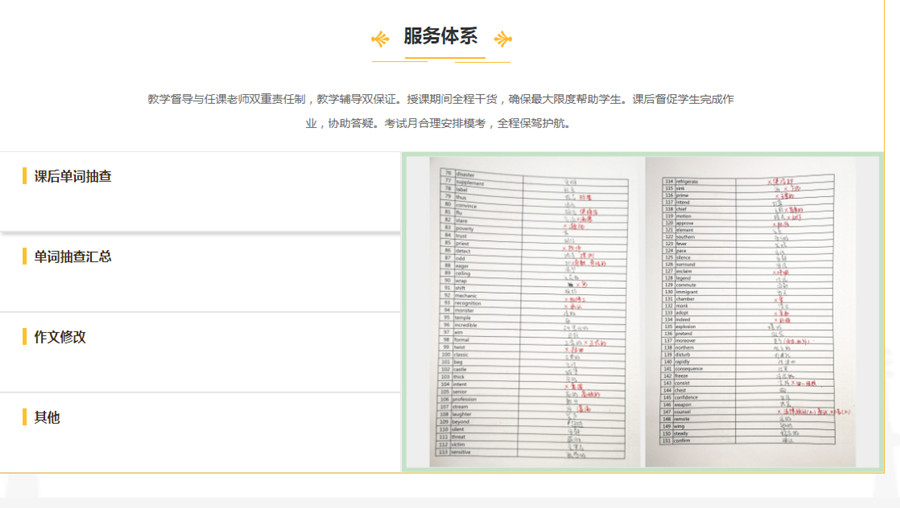Click the description line ending with 全程保驾护航
This screenshot has height=508, width=900.
tap(441, 123)
